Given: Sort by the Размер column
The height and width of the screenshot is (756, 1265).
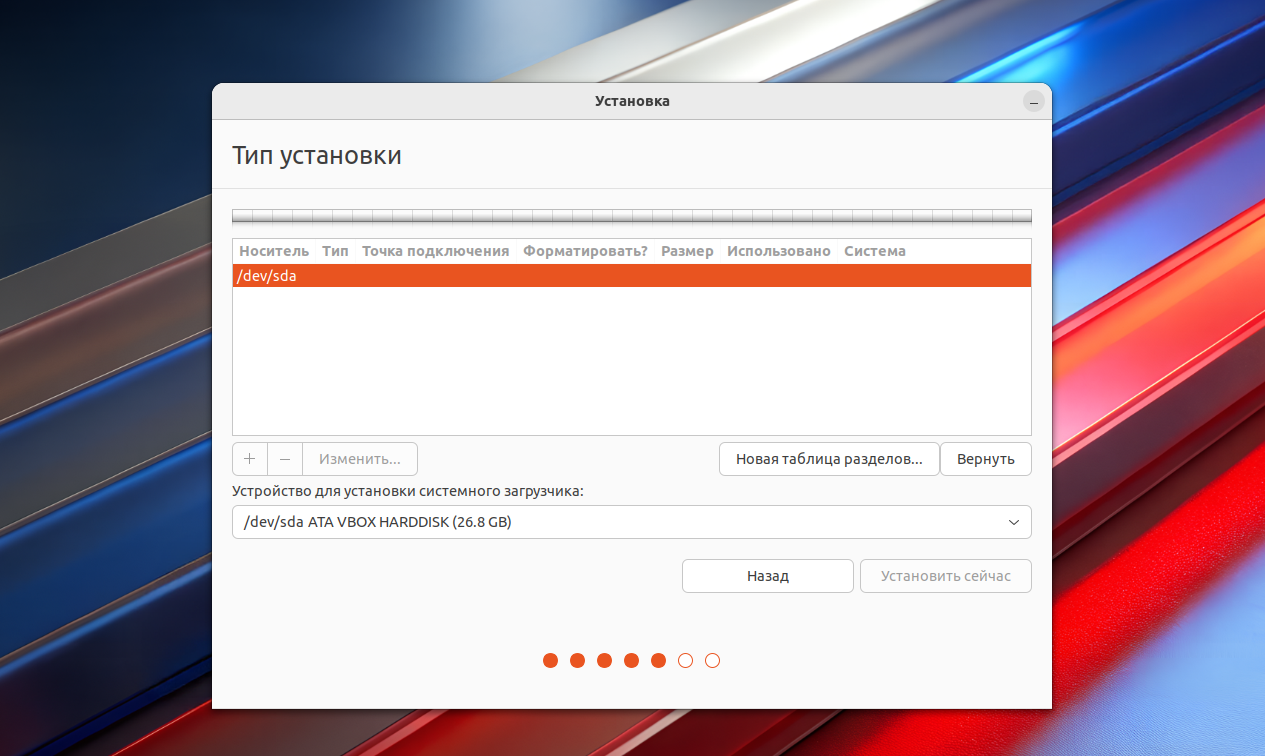Looking at the screenshot, I should tap(687, 251).
